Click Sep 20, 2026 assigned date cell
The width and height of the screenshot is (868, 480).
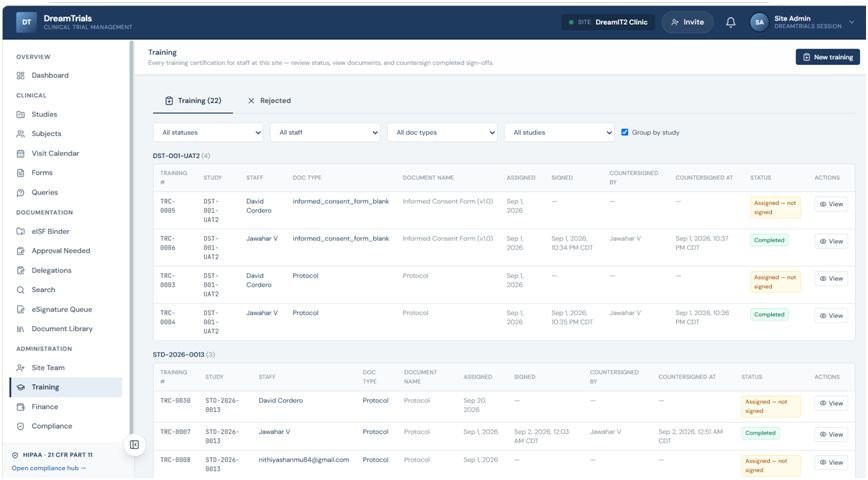pos(474,405)
